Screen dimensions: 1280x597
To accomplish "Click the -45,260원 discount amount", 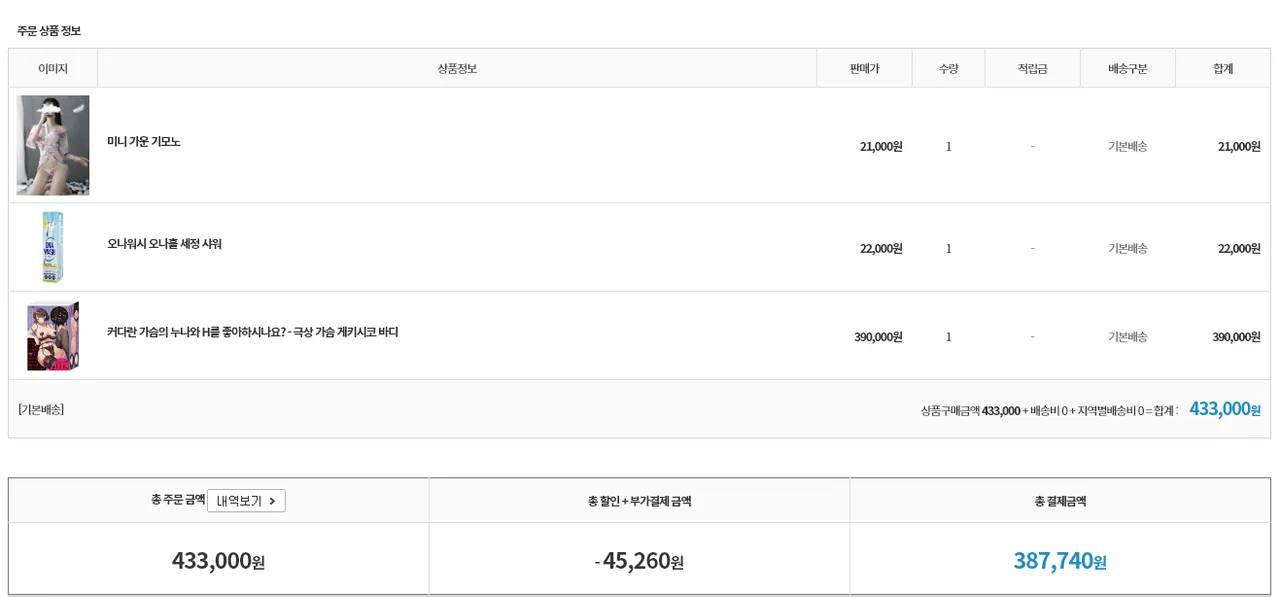I will (639, 561).
